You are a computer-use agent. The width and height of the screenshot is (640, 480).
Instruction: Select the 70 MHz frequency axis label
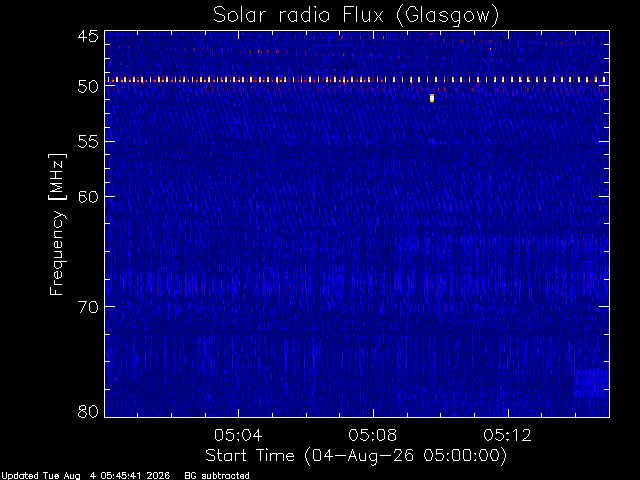coord(88,307)
